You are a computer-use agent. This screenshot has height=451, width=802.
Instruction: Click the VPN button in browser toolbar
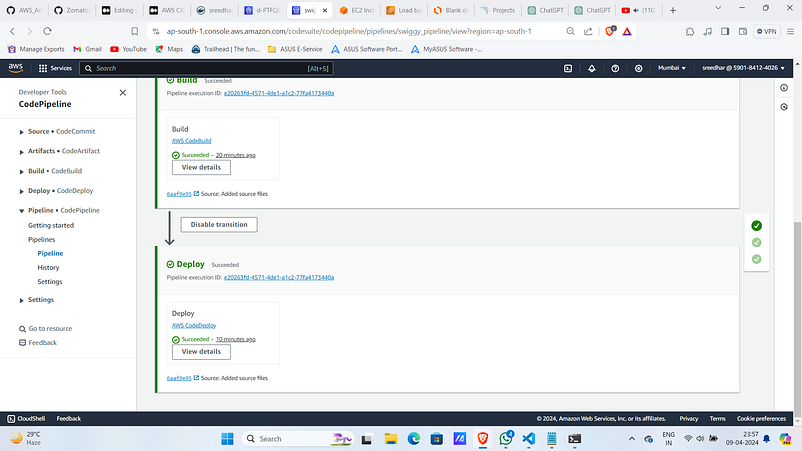(767, 31)
